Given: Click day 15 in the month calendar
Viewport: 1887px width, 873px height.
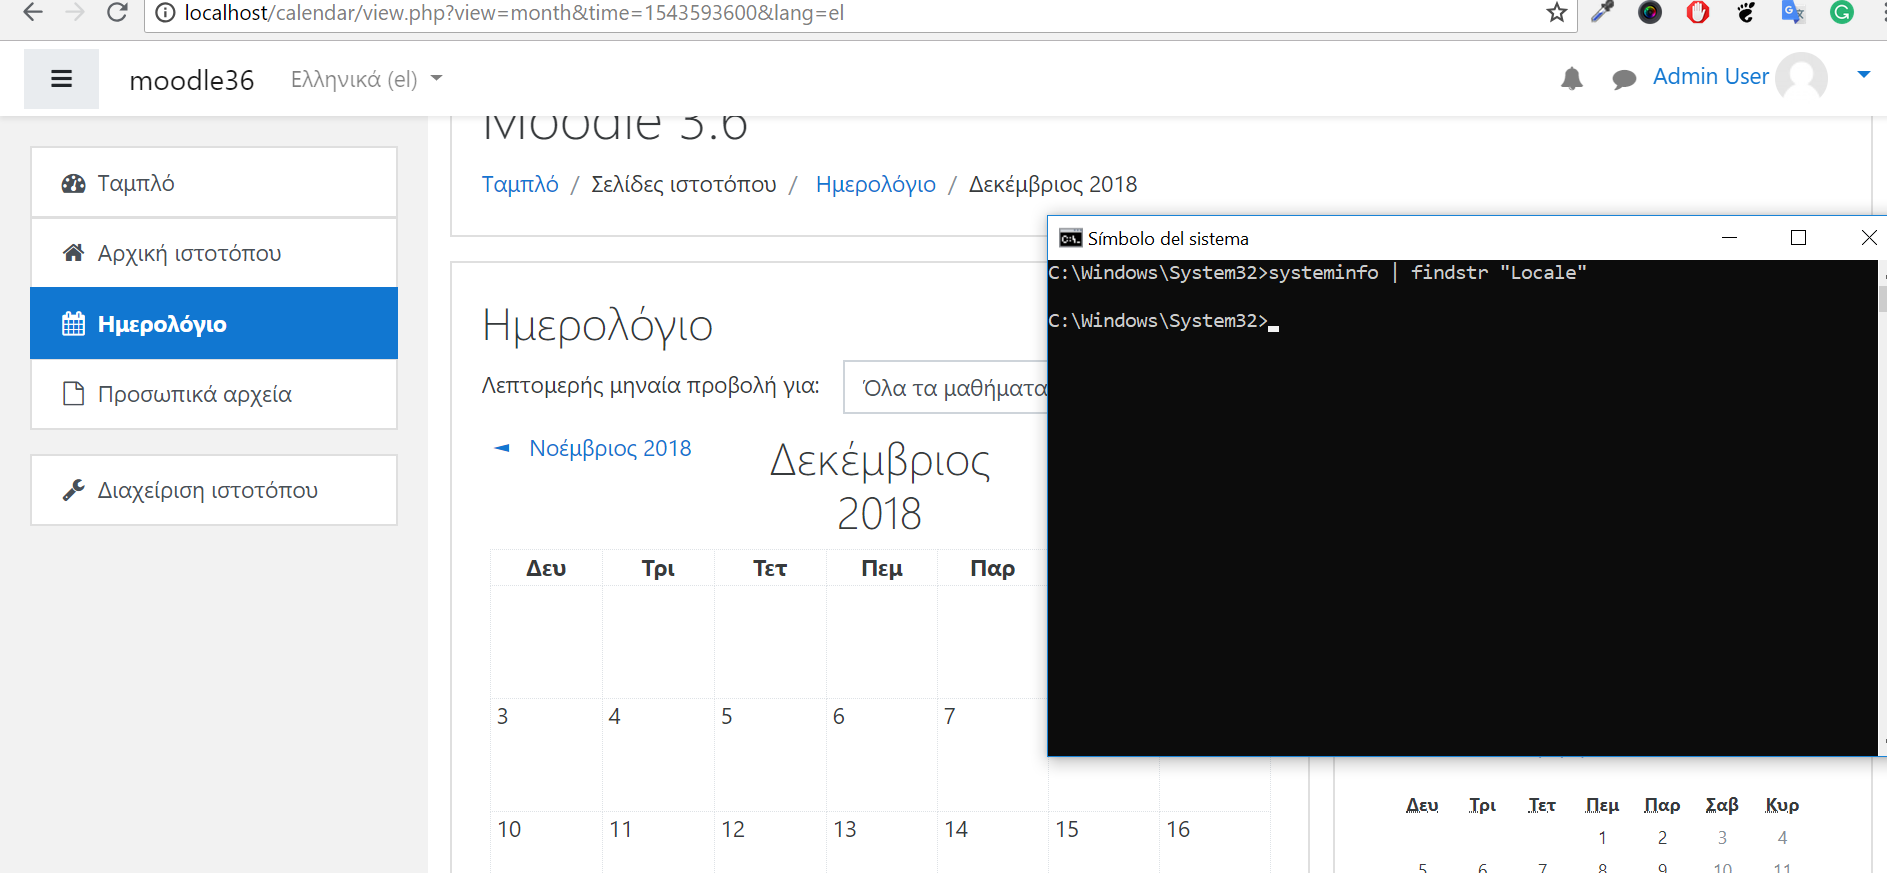Looking at the screenshot, I should coord(1067,829).
